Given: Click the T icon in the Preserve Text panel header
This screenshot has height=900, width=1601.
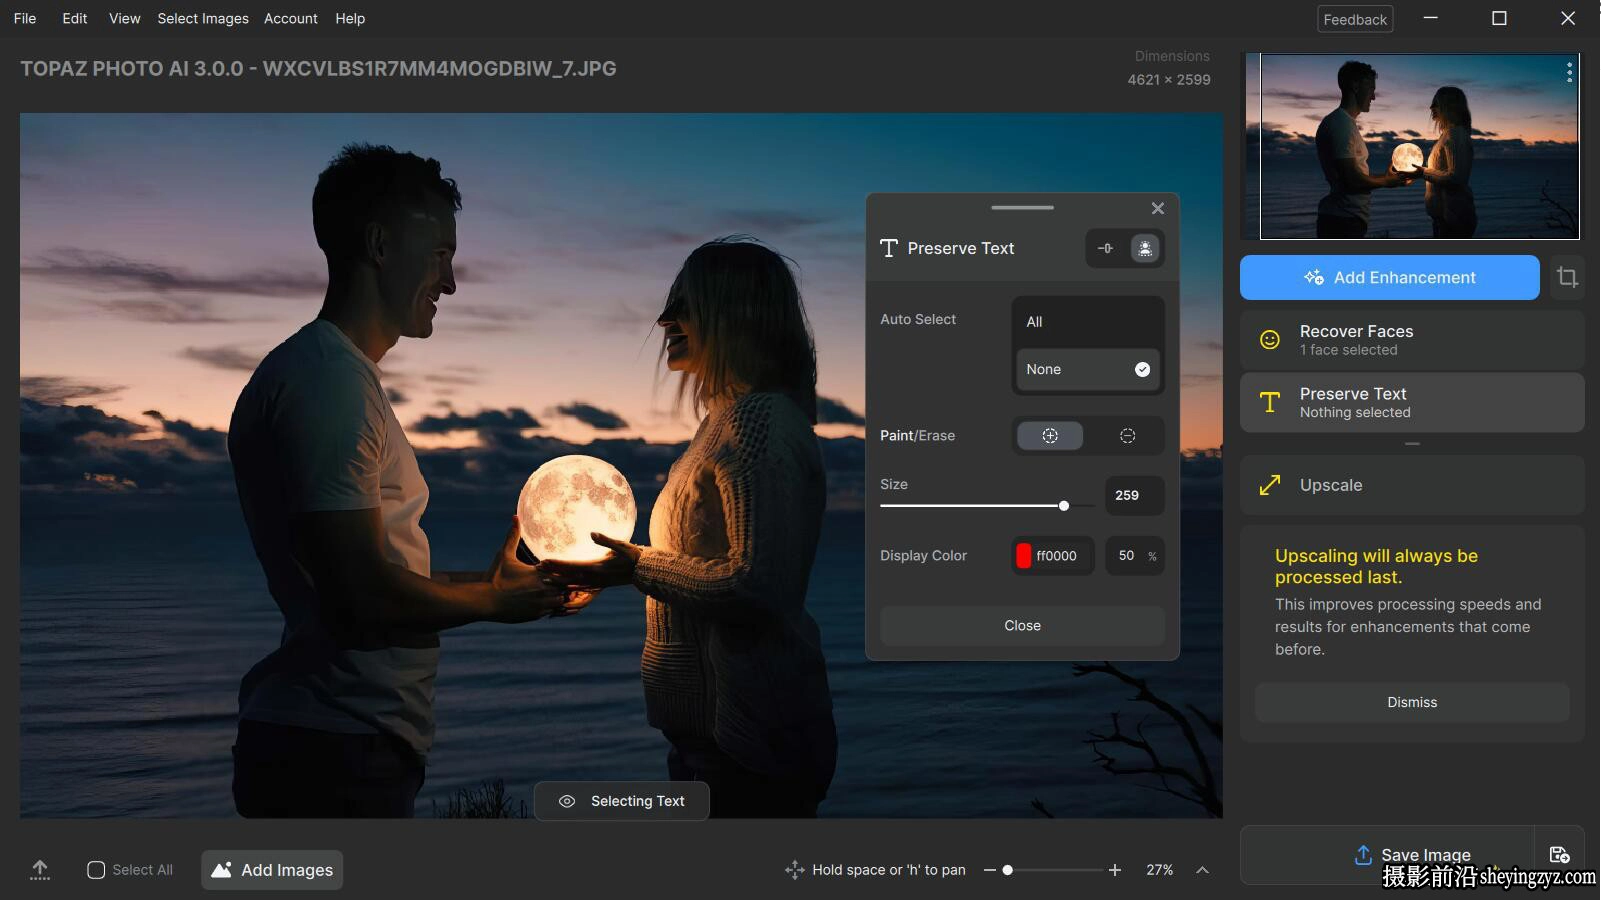Looking at the screenshot, I should click(x=888, y=248).
